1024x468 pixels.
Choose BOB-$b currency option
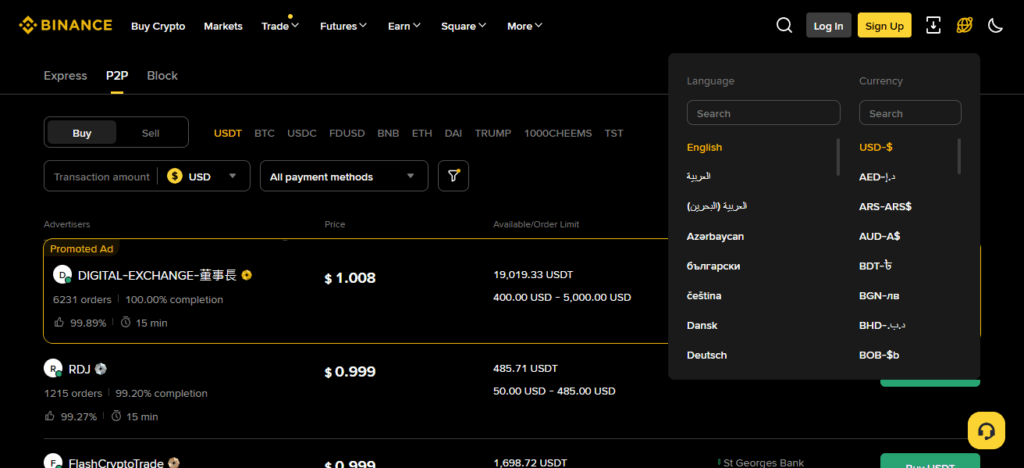[x=879, y=355]
